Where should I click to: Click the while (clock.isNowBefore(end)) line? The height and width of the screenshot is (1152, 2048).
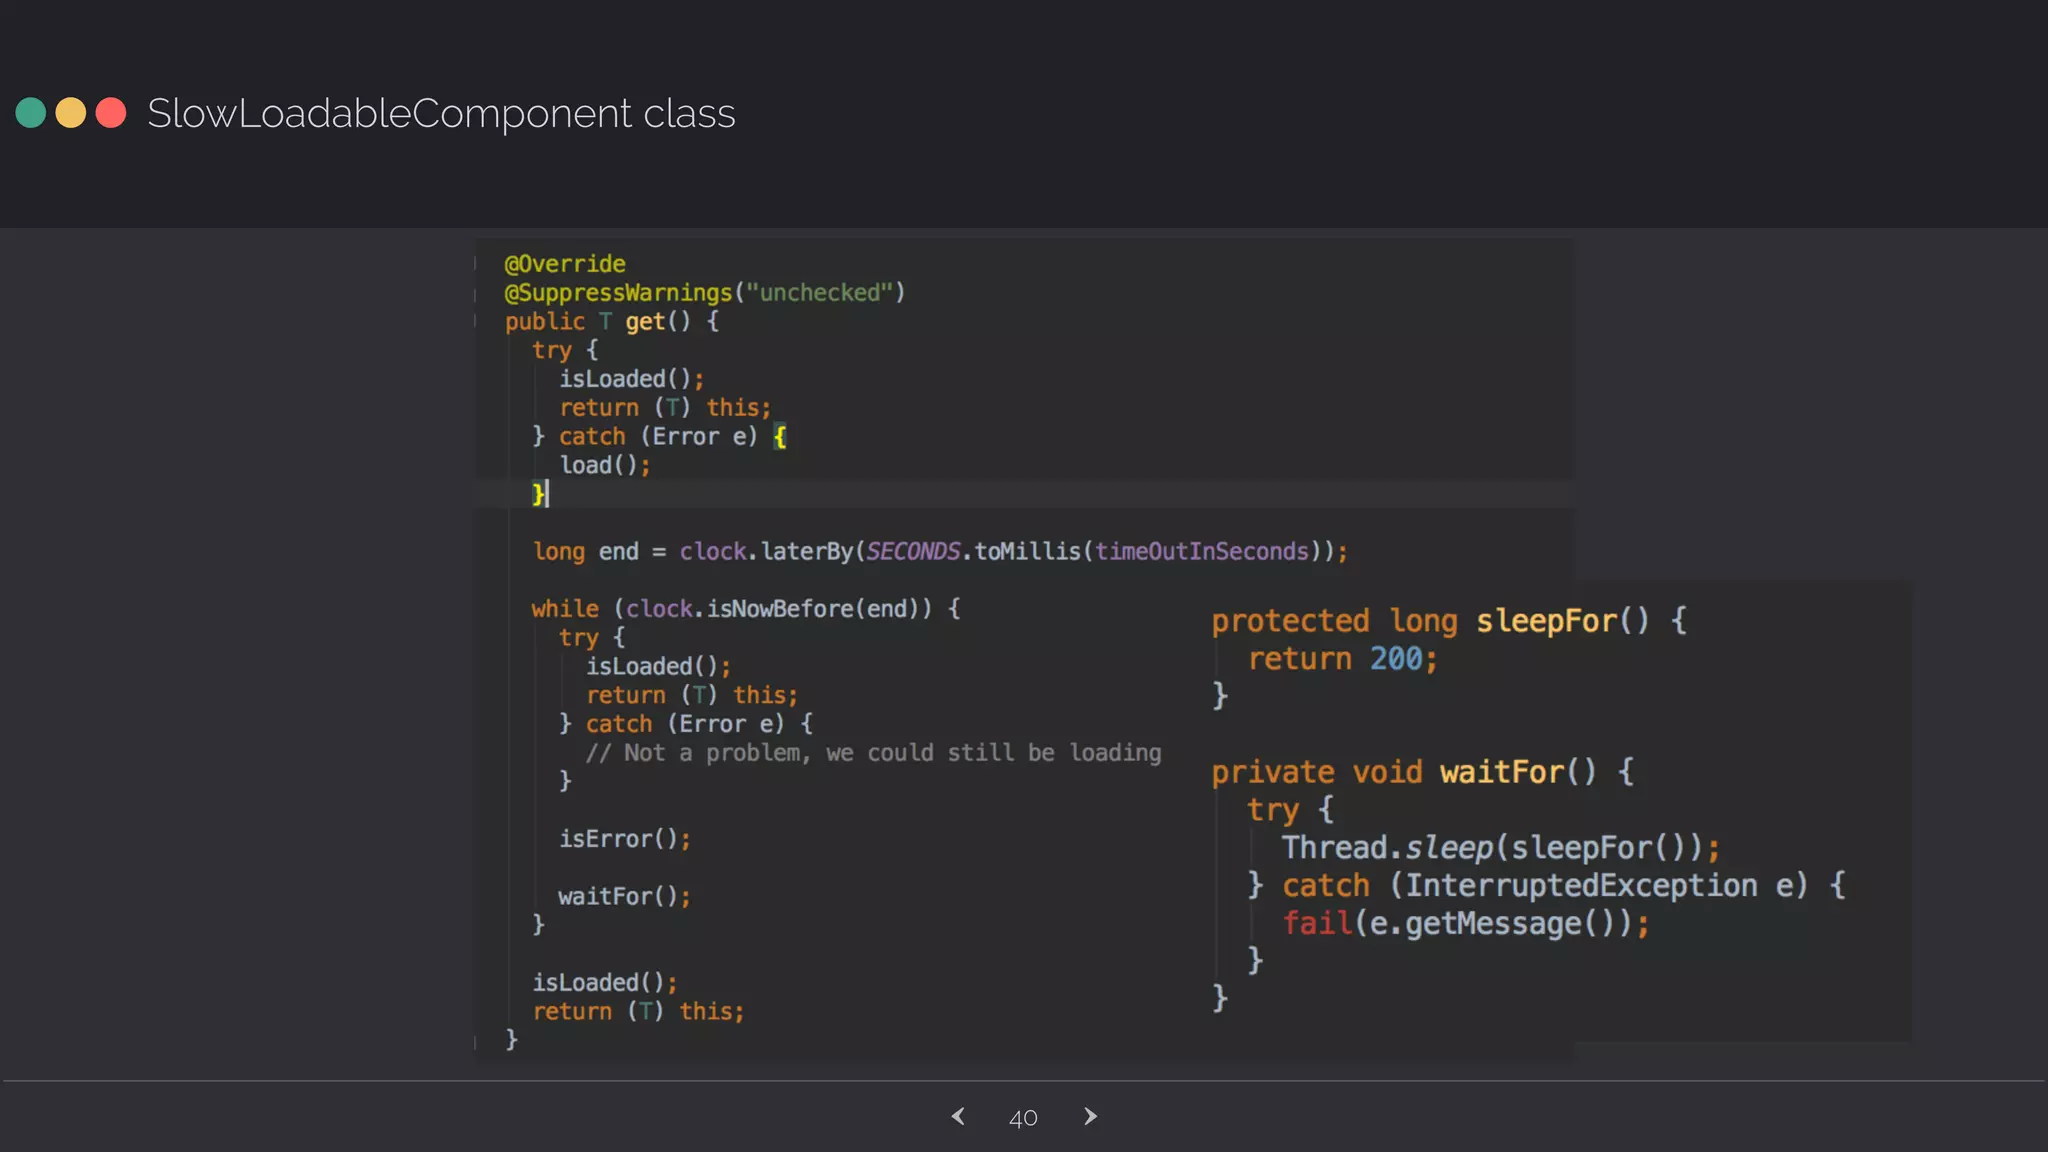(745, 609)
